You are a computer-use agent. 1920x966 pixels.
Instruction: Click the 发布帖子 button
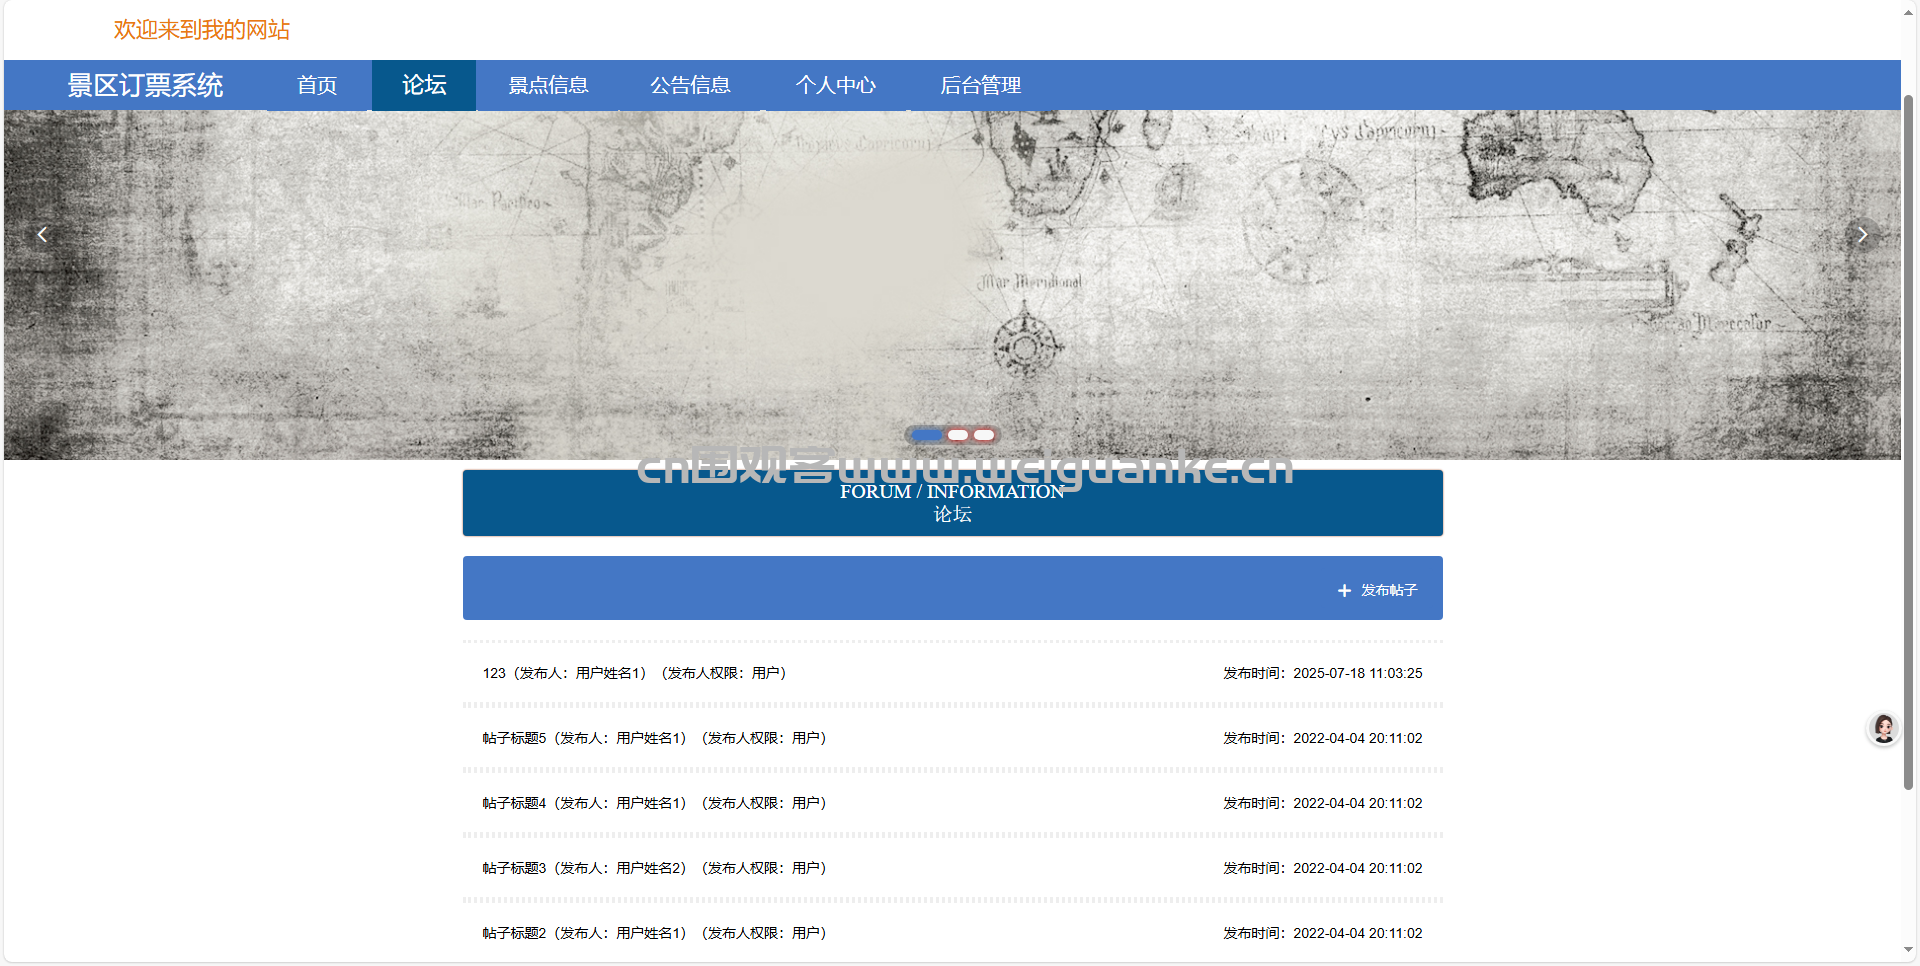pos(1378,591)
